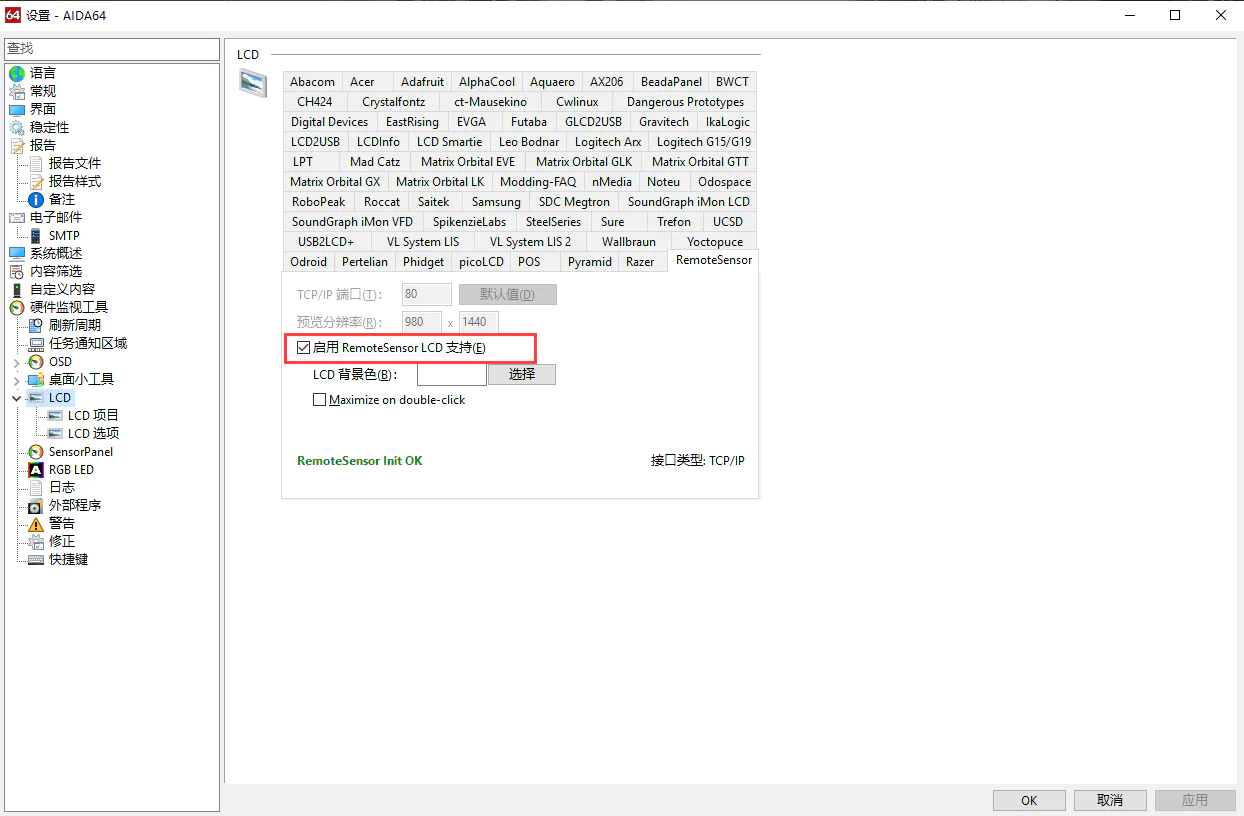Switch to the SteelSeries tab
Screen dimensions: 1244x816
click(553, 222)
